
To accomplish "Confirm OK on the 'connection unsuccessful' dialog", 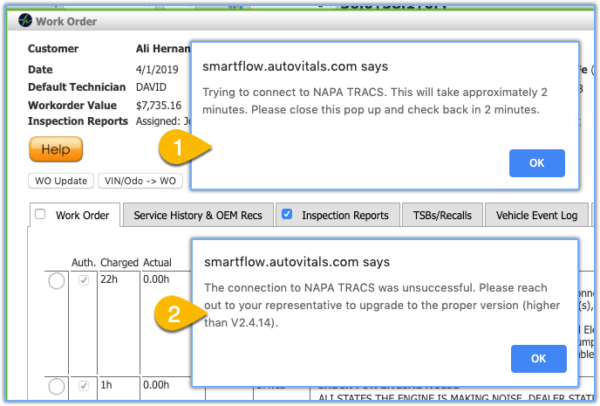I will [x=538, y=359].
